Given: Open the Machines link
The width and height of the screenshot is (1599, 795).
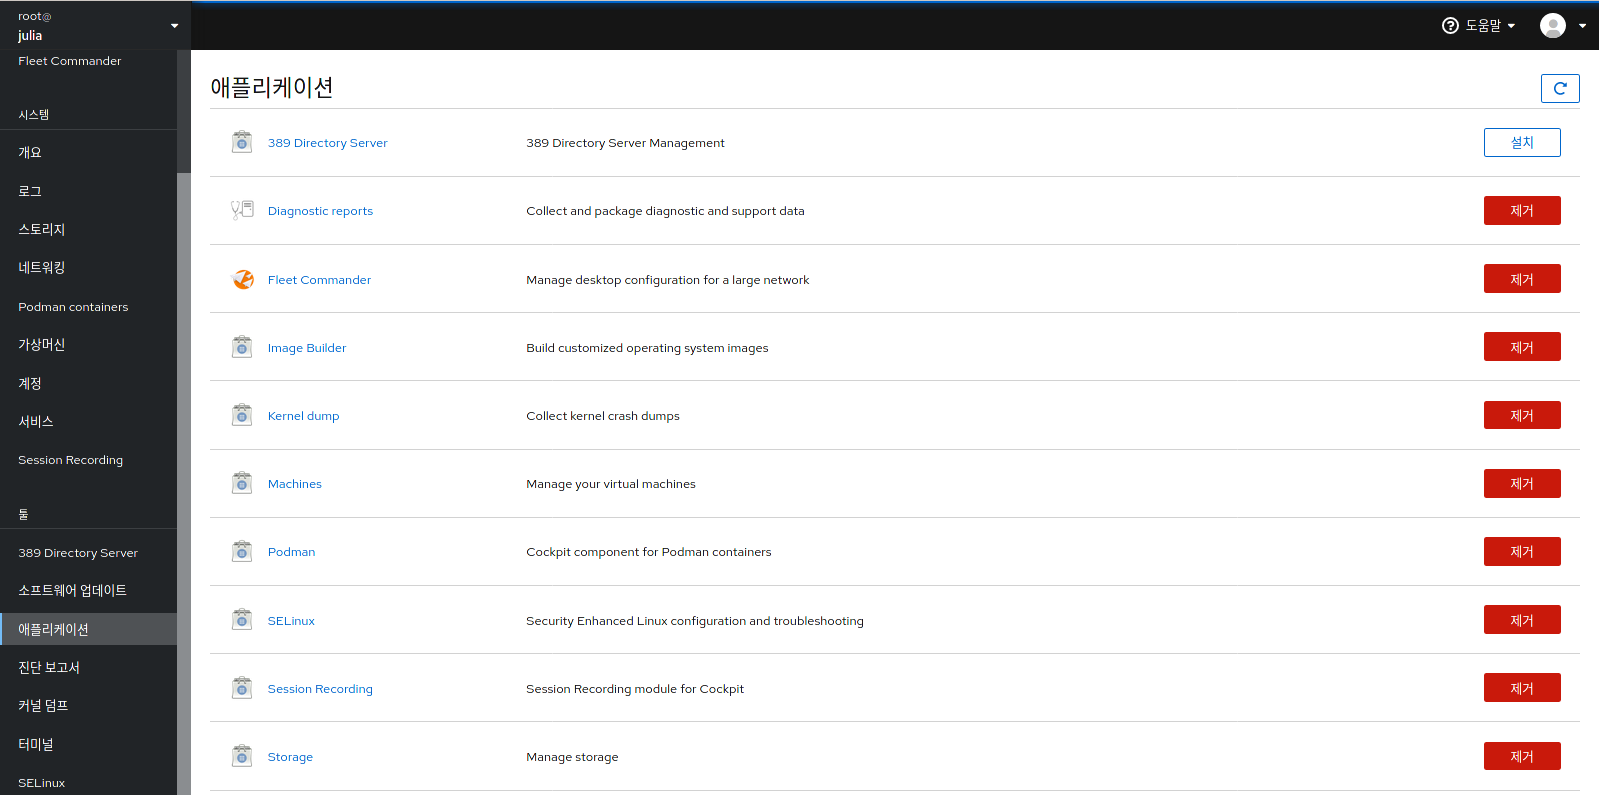Looking at the screenshot, I should tap(295, 484).
